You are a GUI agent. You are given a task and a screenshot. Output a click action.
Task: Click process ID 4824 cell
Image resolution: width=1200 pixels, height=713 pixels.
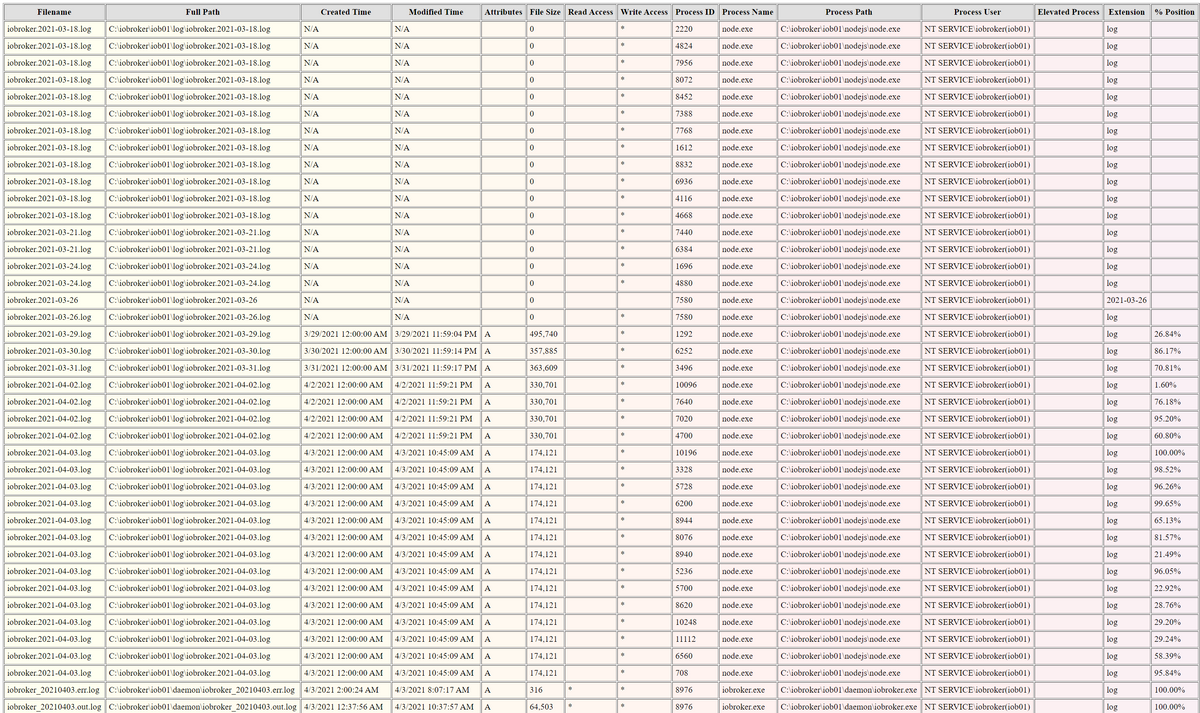(695, 46)
